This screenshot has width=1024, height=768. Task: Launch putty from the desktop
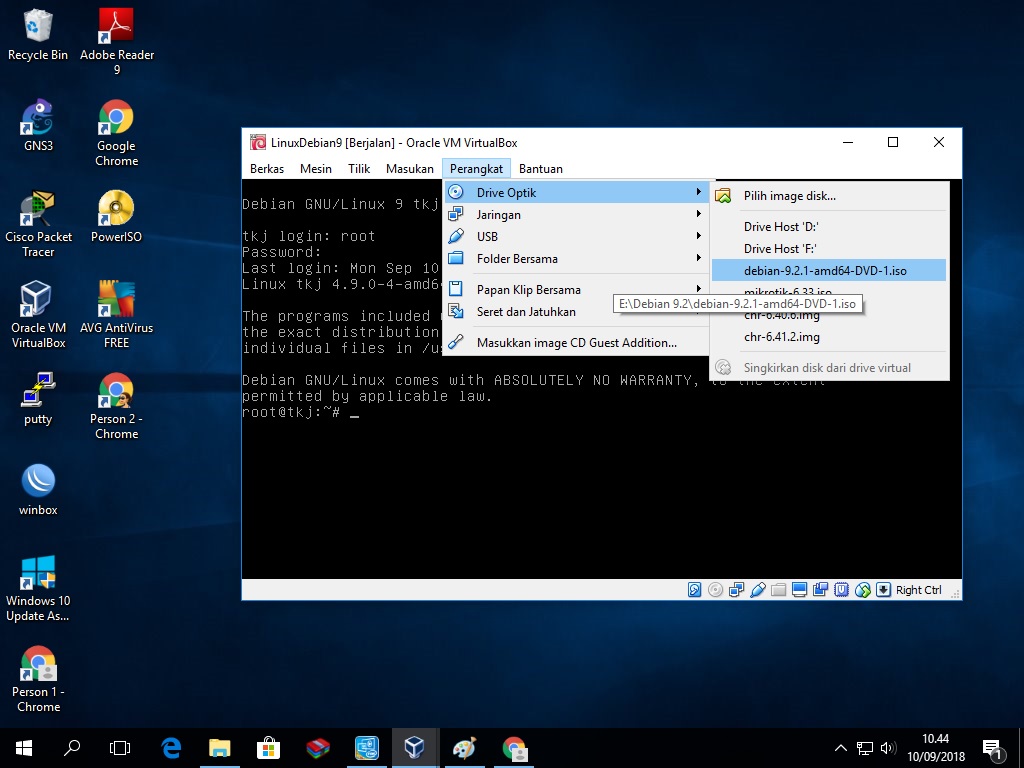click(x=37, y=393)
